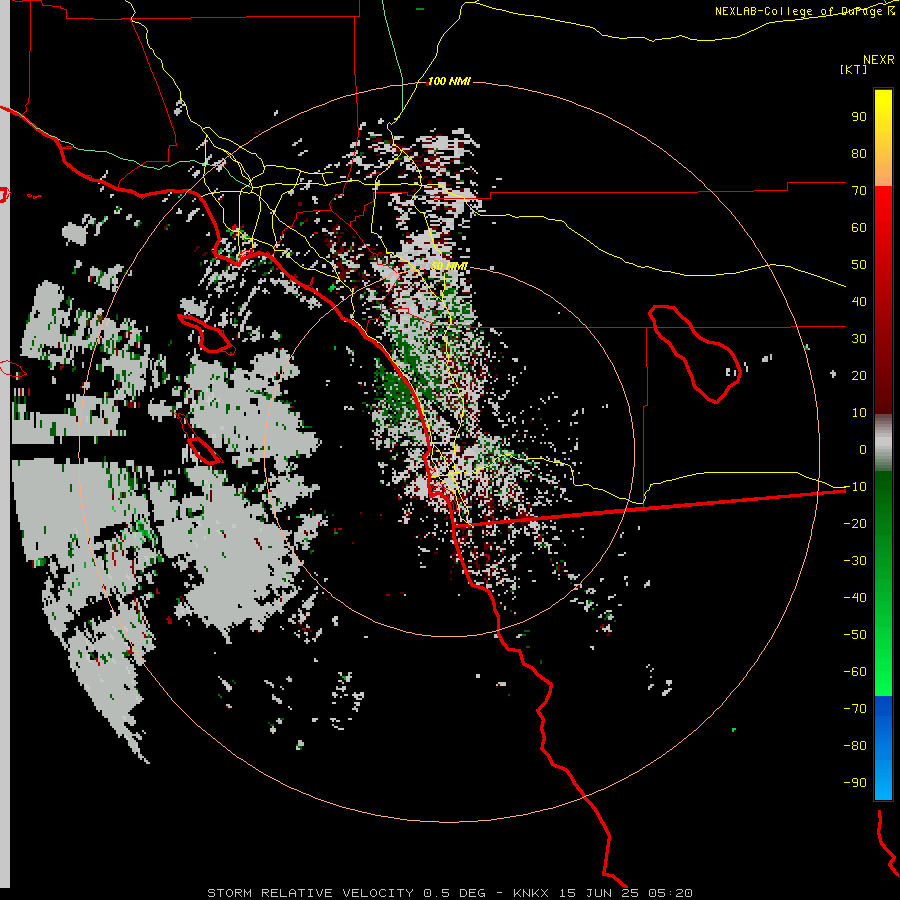Click the "50 NMI" range ring label
Screen dimensions: 900x900
click(x=449, y=266)
